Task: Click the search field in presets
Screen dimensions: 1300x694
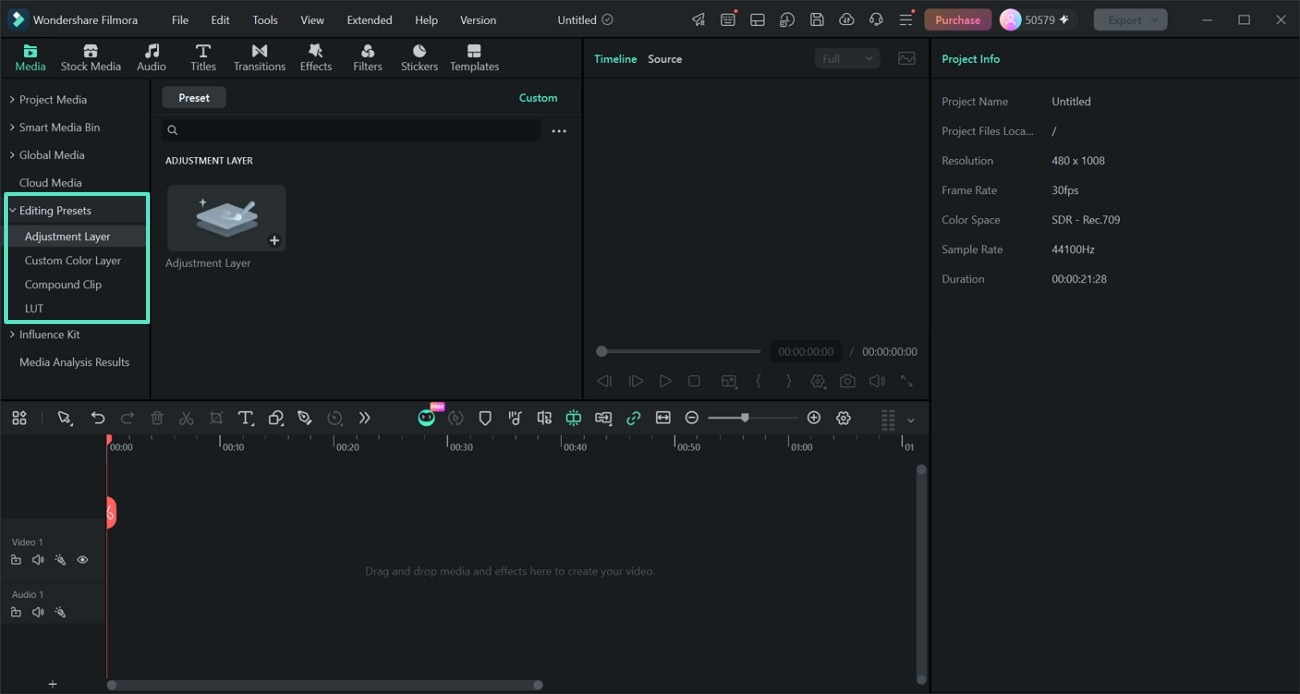Action: [351, 131]
